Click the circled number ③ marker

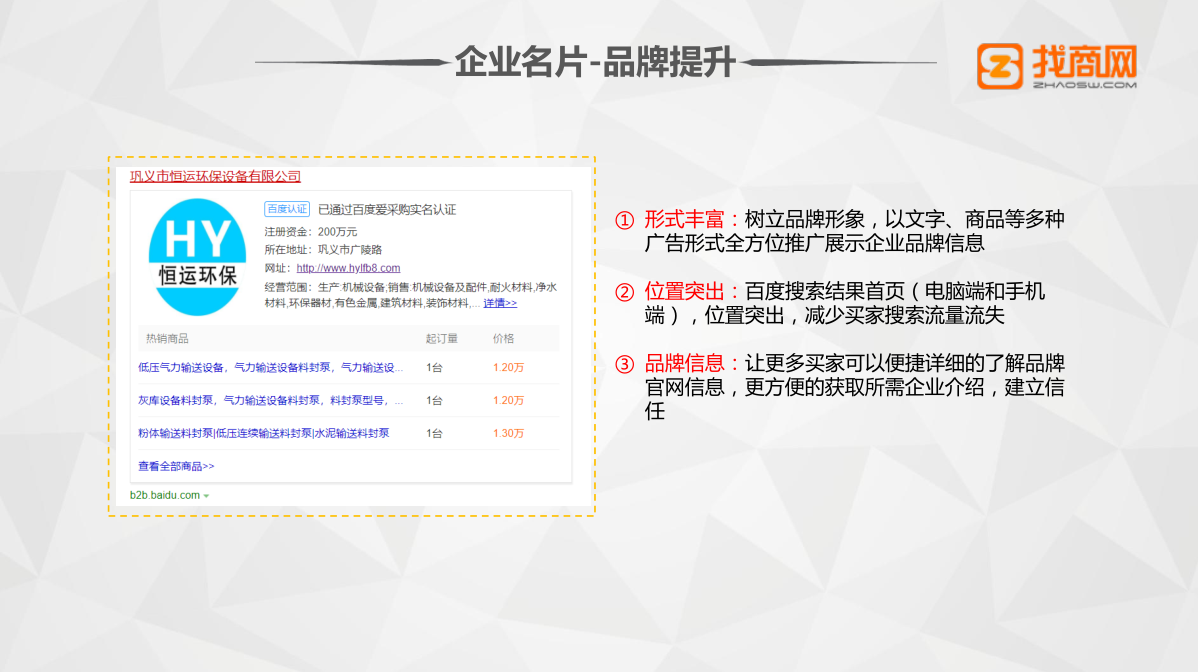tap(624, 364)
